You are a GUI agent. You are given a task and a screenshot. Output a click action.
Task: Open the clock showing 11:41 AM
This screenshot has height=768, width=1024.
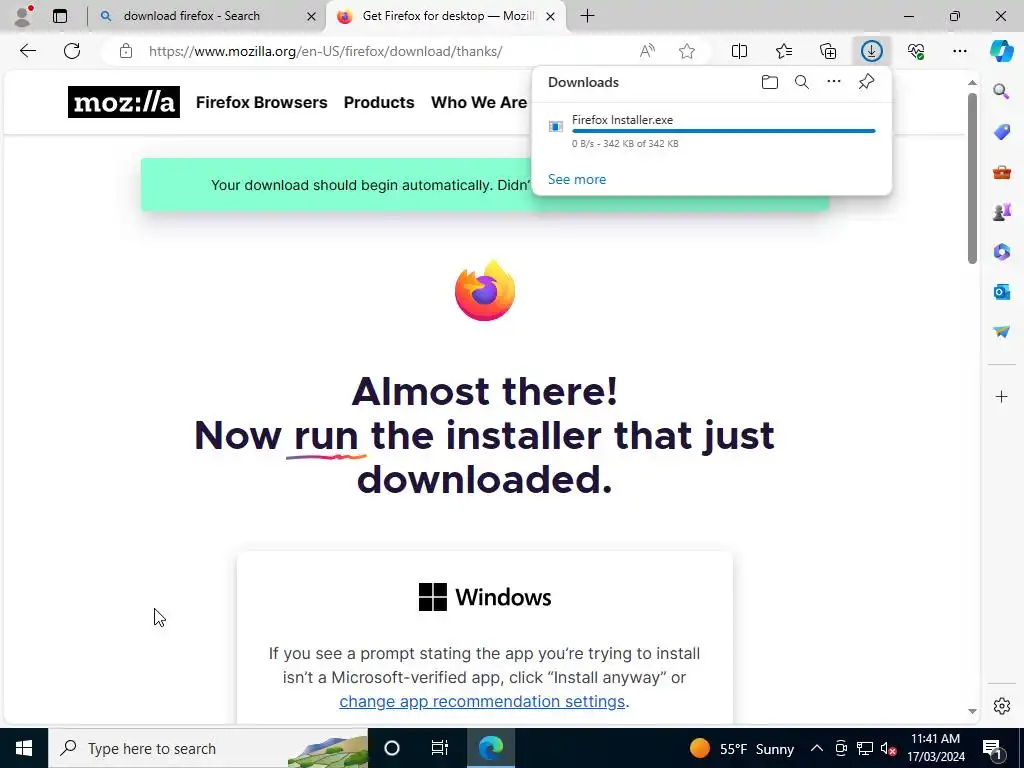pyautogui.click(x=936, y=748)
